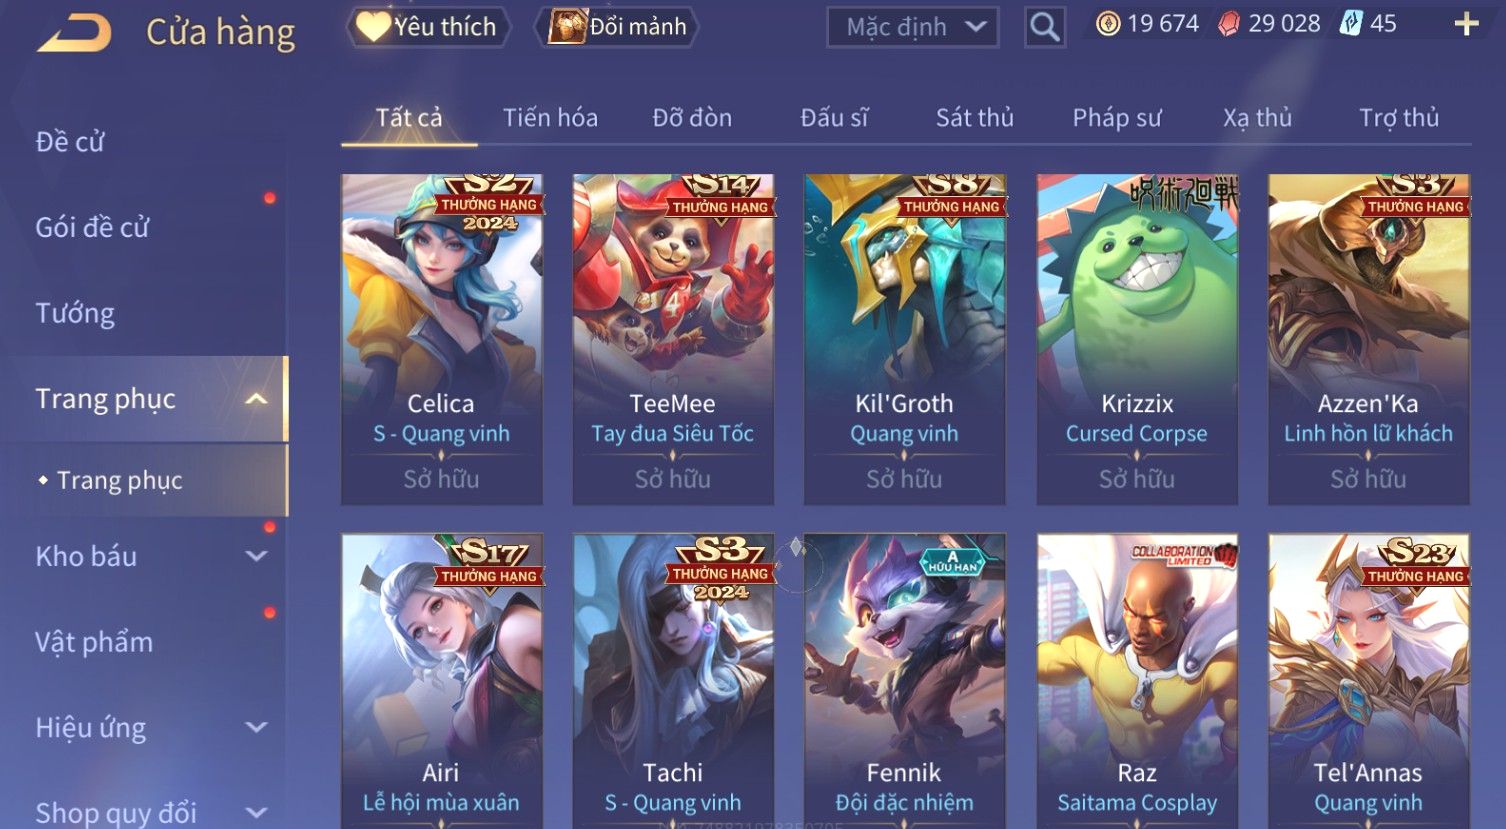
Task: Tap the heart icon in Yêu thích
Action: click(x=373, y=27)
